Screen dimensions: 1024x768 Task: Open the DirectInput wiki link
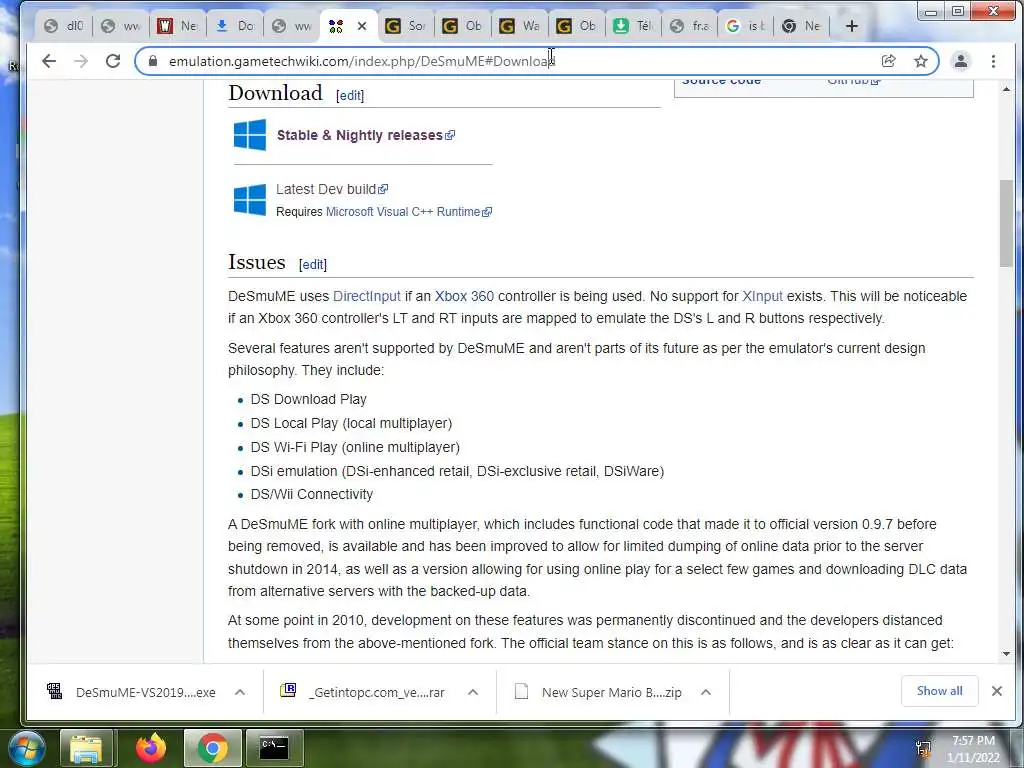pyautogui.click(x=366, y=296)
